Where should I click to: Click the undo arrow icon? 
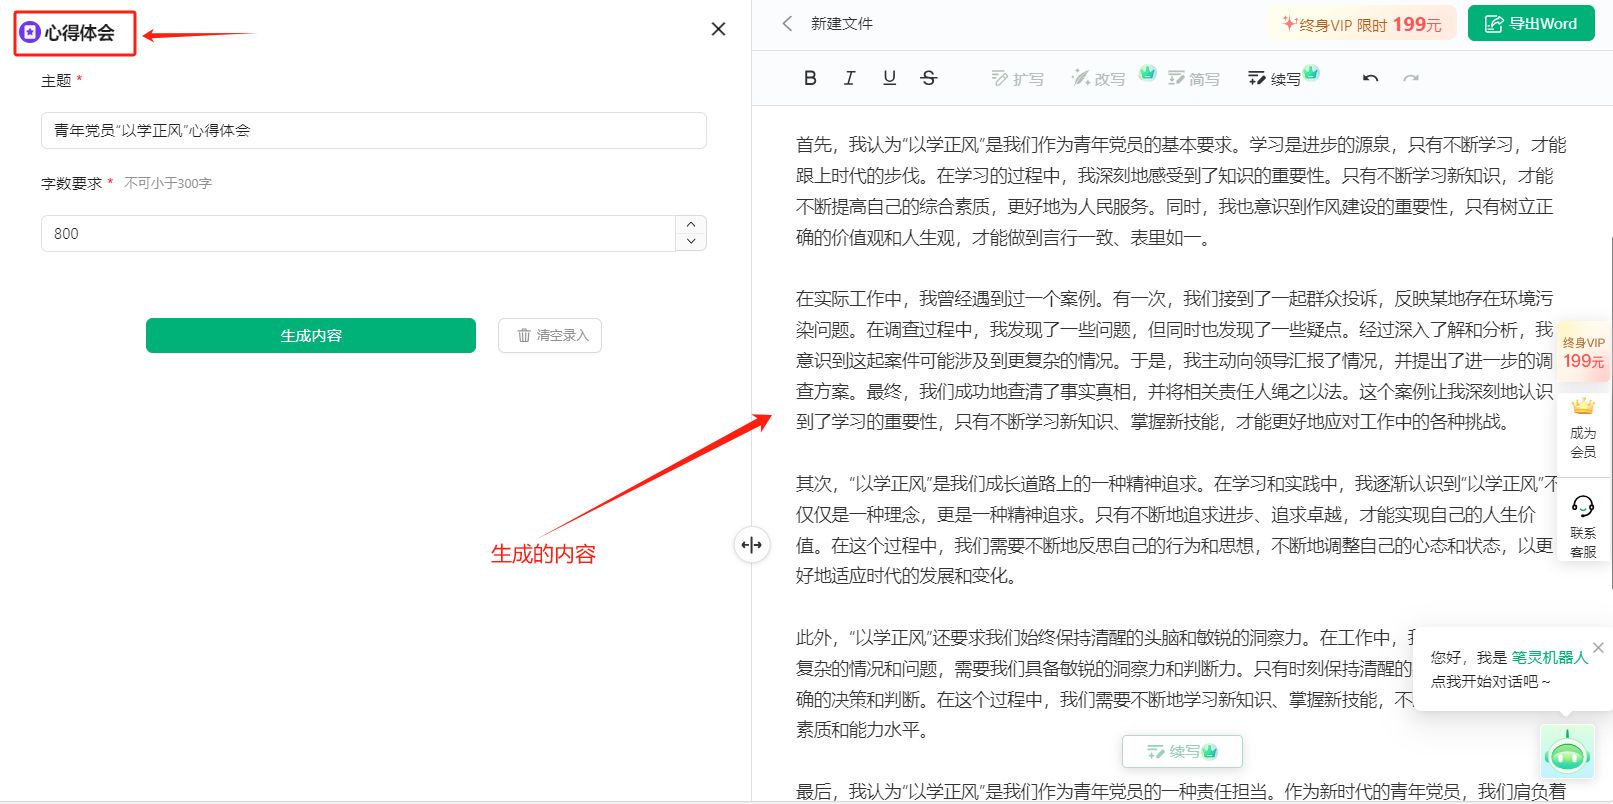(1370, 78)
